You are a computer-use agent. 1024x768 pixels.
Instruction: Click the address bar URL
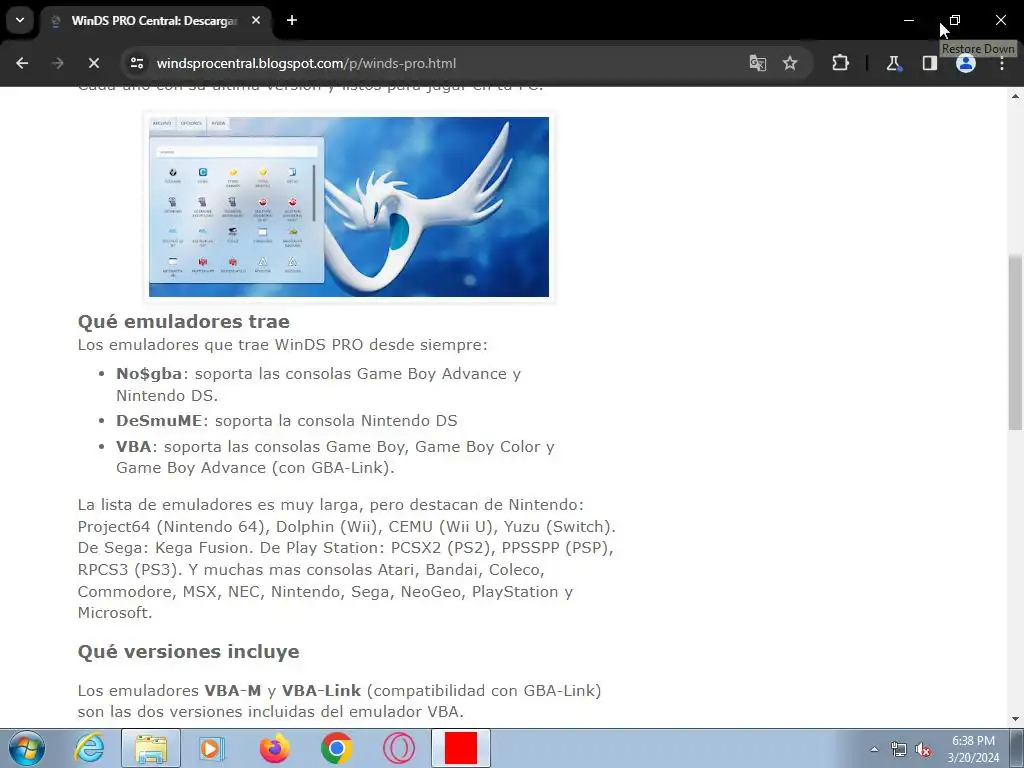pyautogui.click(x=306, y=63)
